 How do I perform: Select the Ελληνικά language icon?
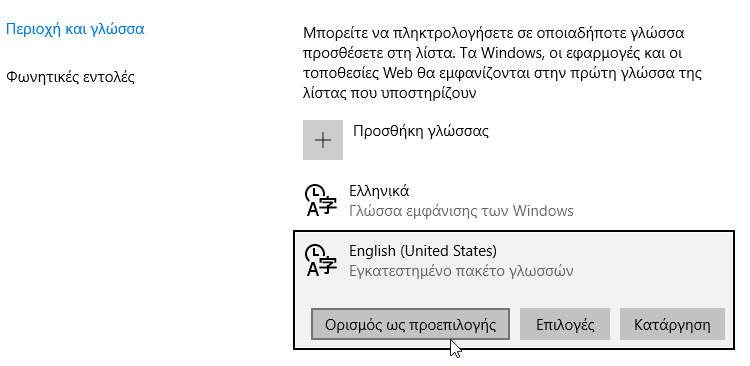pyautogui.click(x=320, y=200)
